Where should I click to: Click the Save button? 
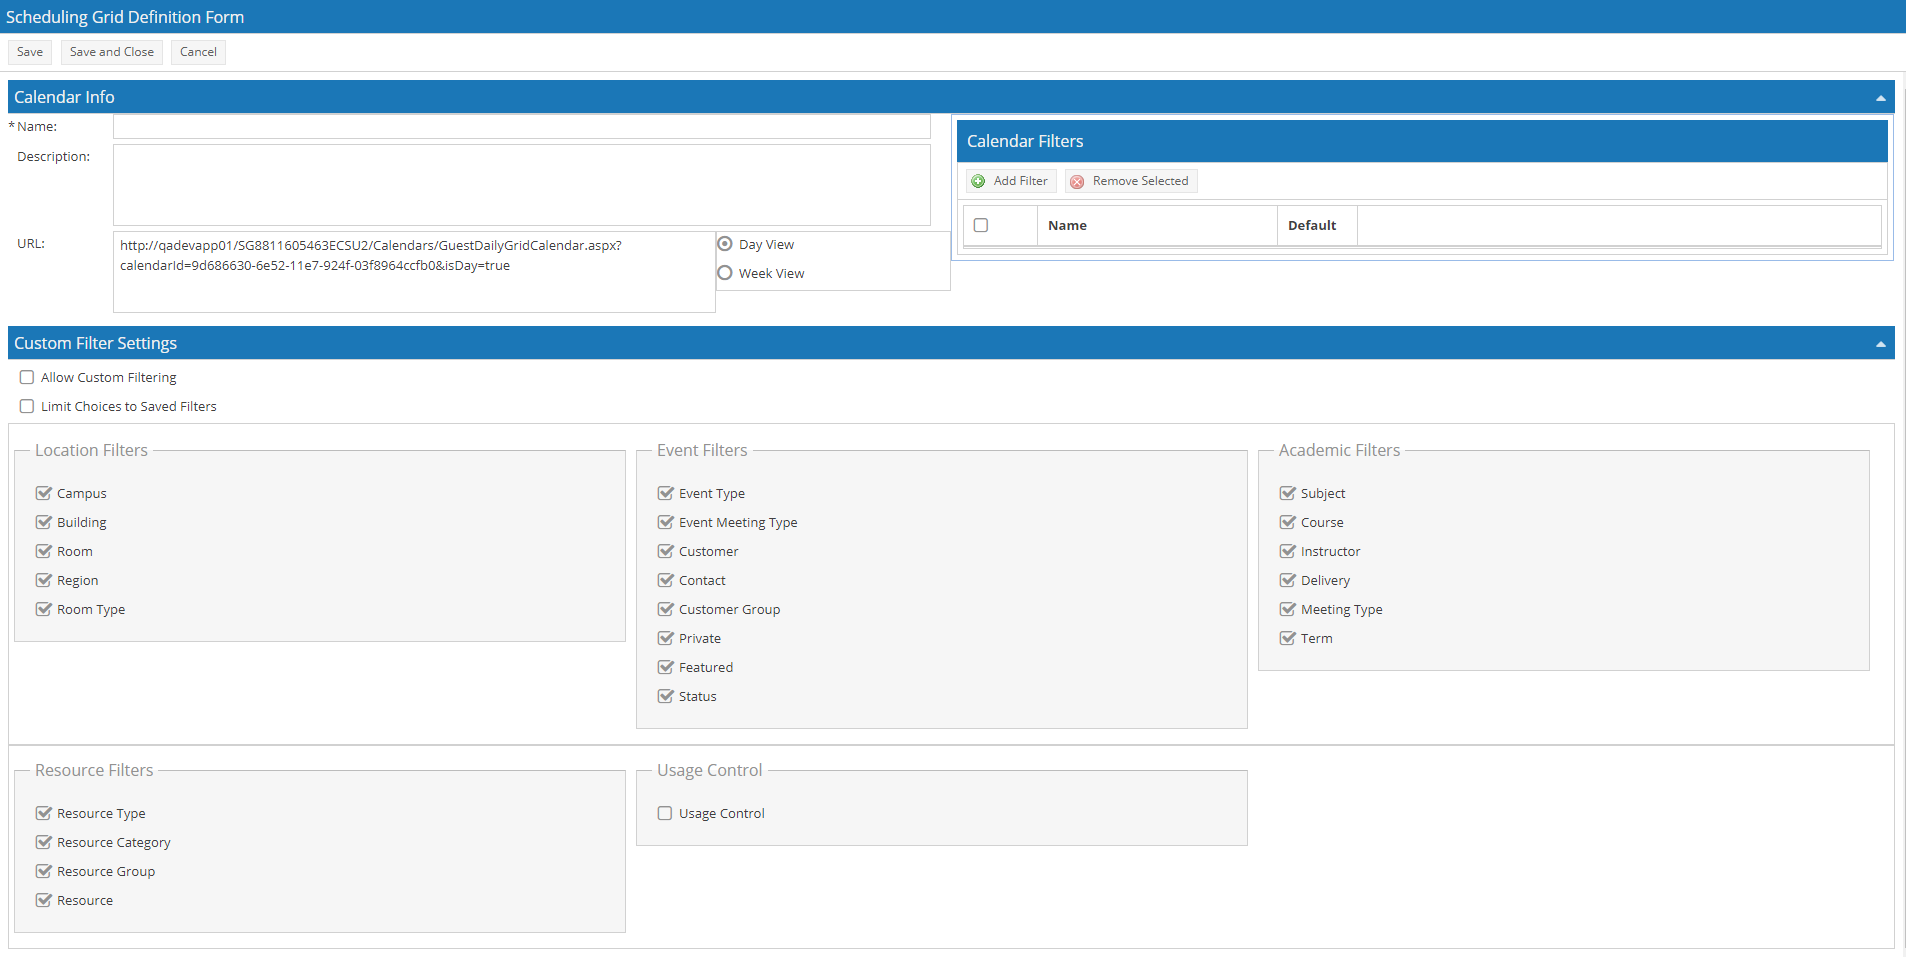point(30,52)
